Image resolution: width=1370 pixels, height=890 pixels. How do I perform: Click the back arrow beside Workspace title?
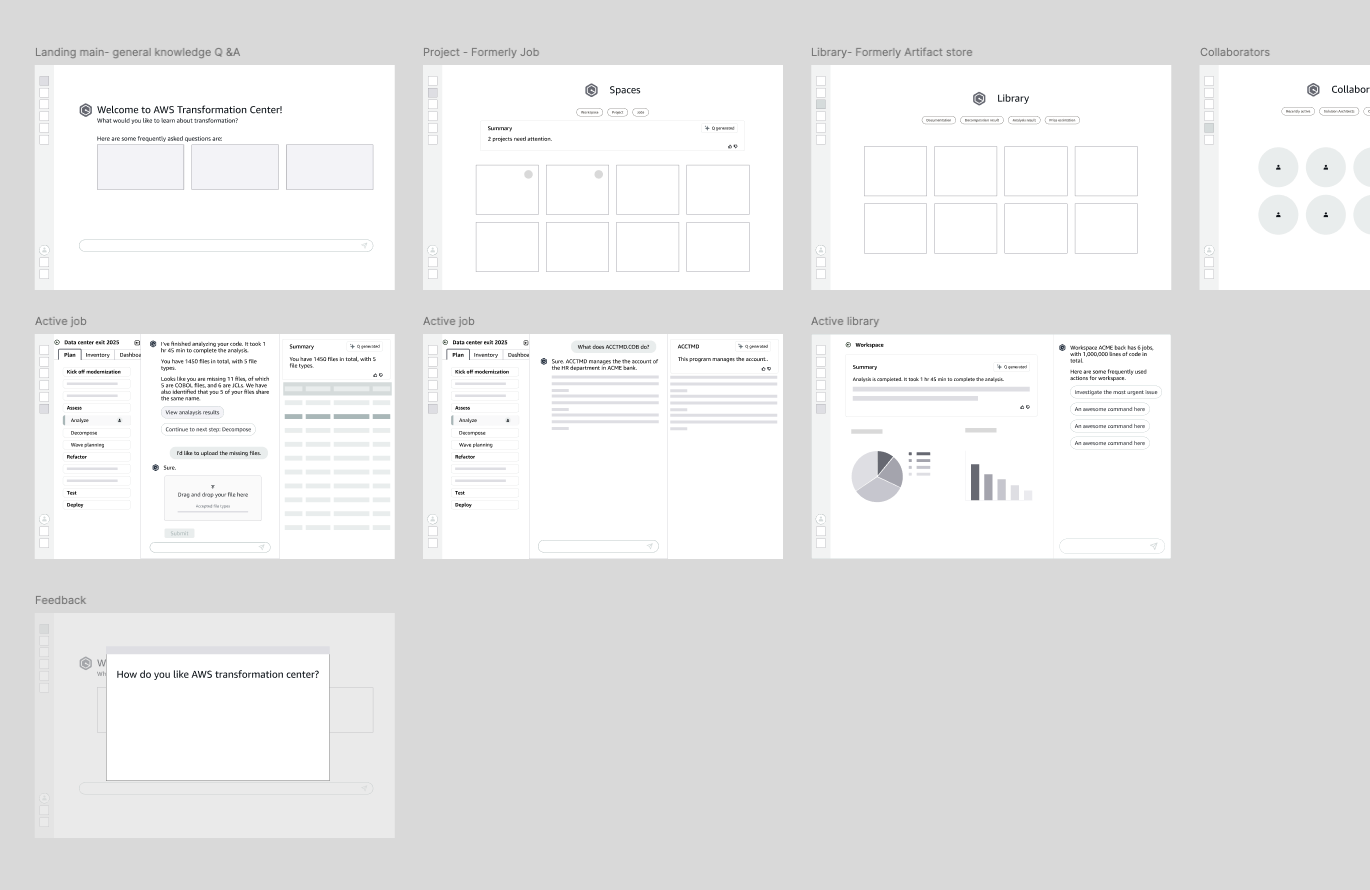pyautogui.click(x=848, y=345)
